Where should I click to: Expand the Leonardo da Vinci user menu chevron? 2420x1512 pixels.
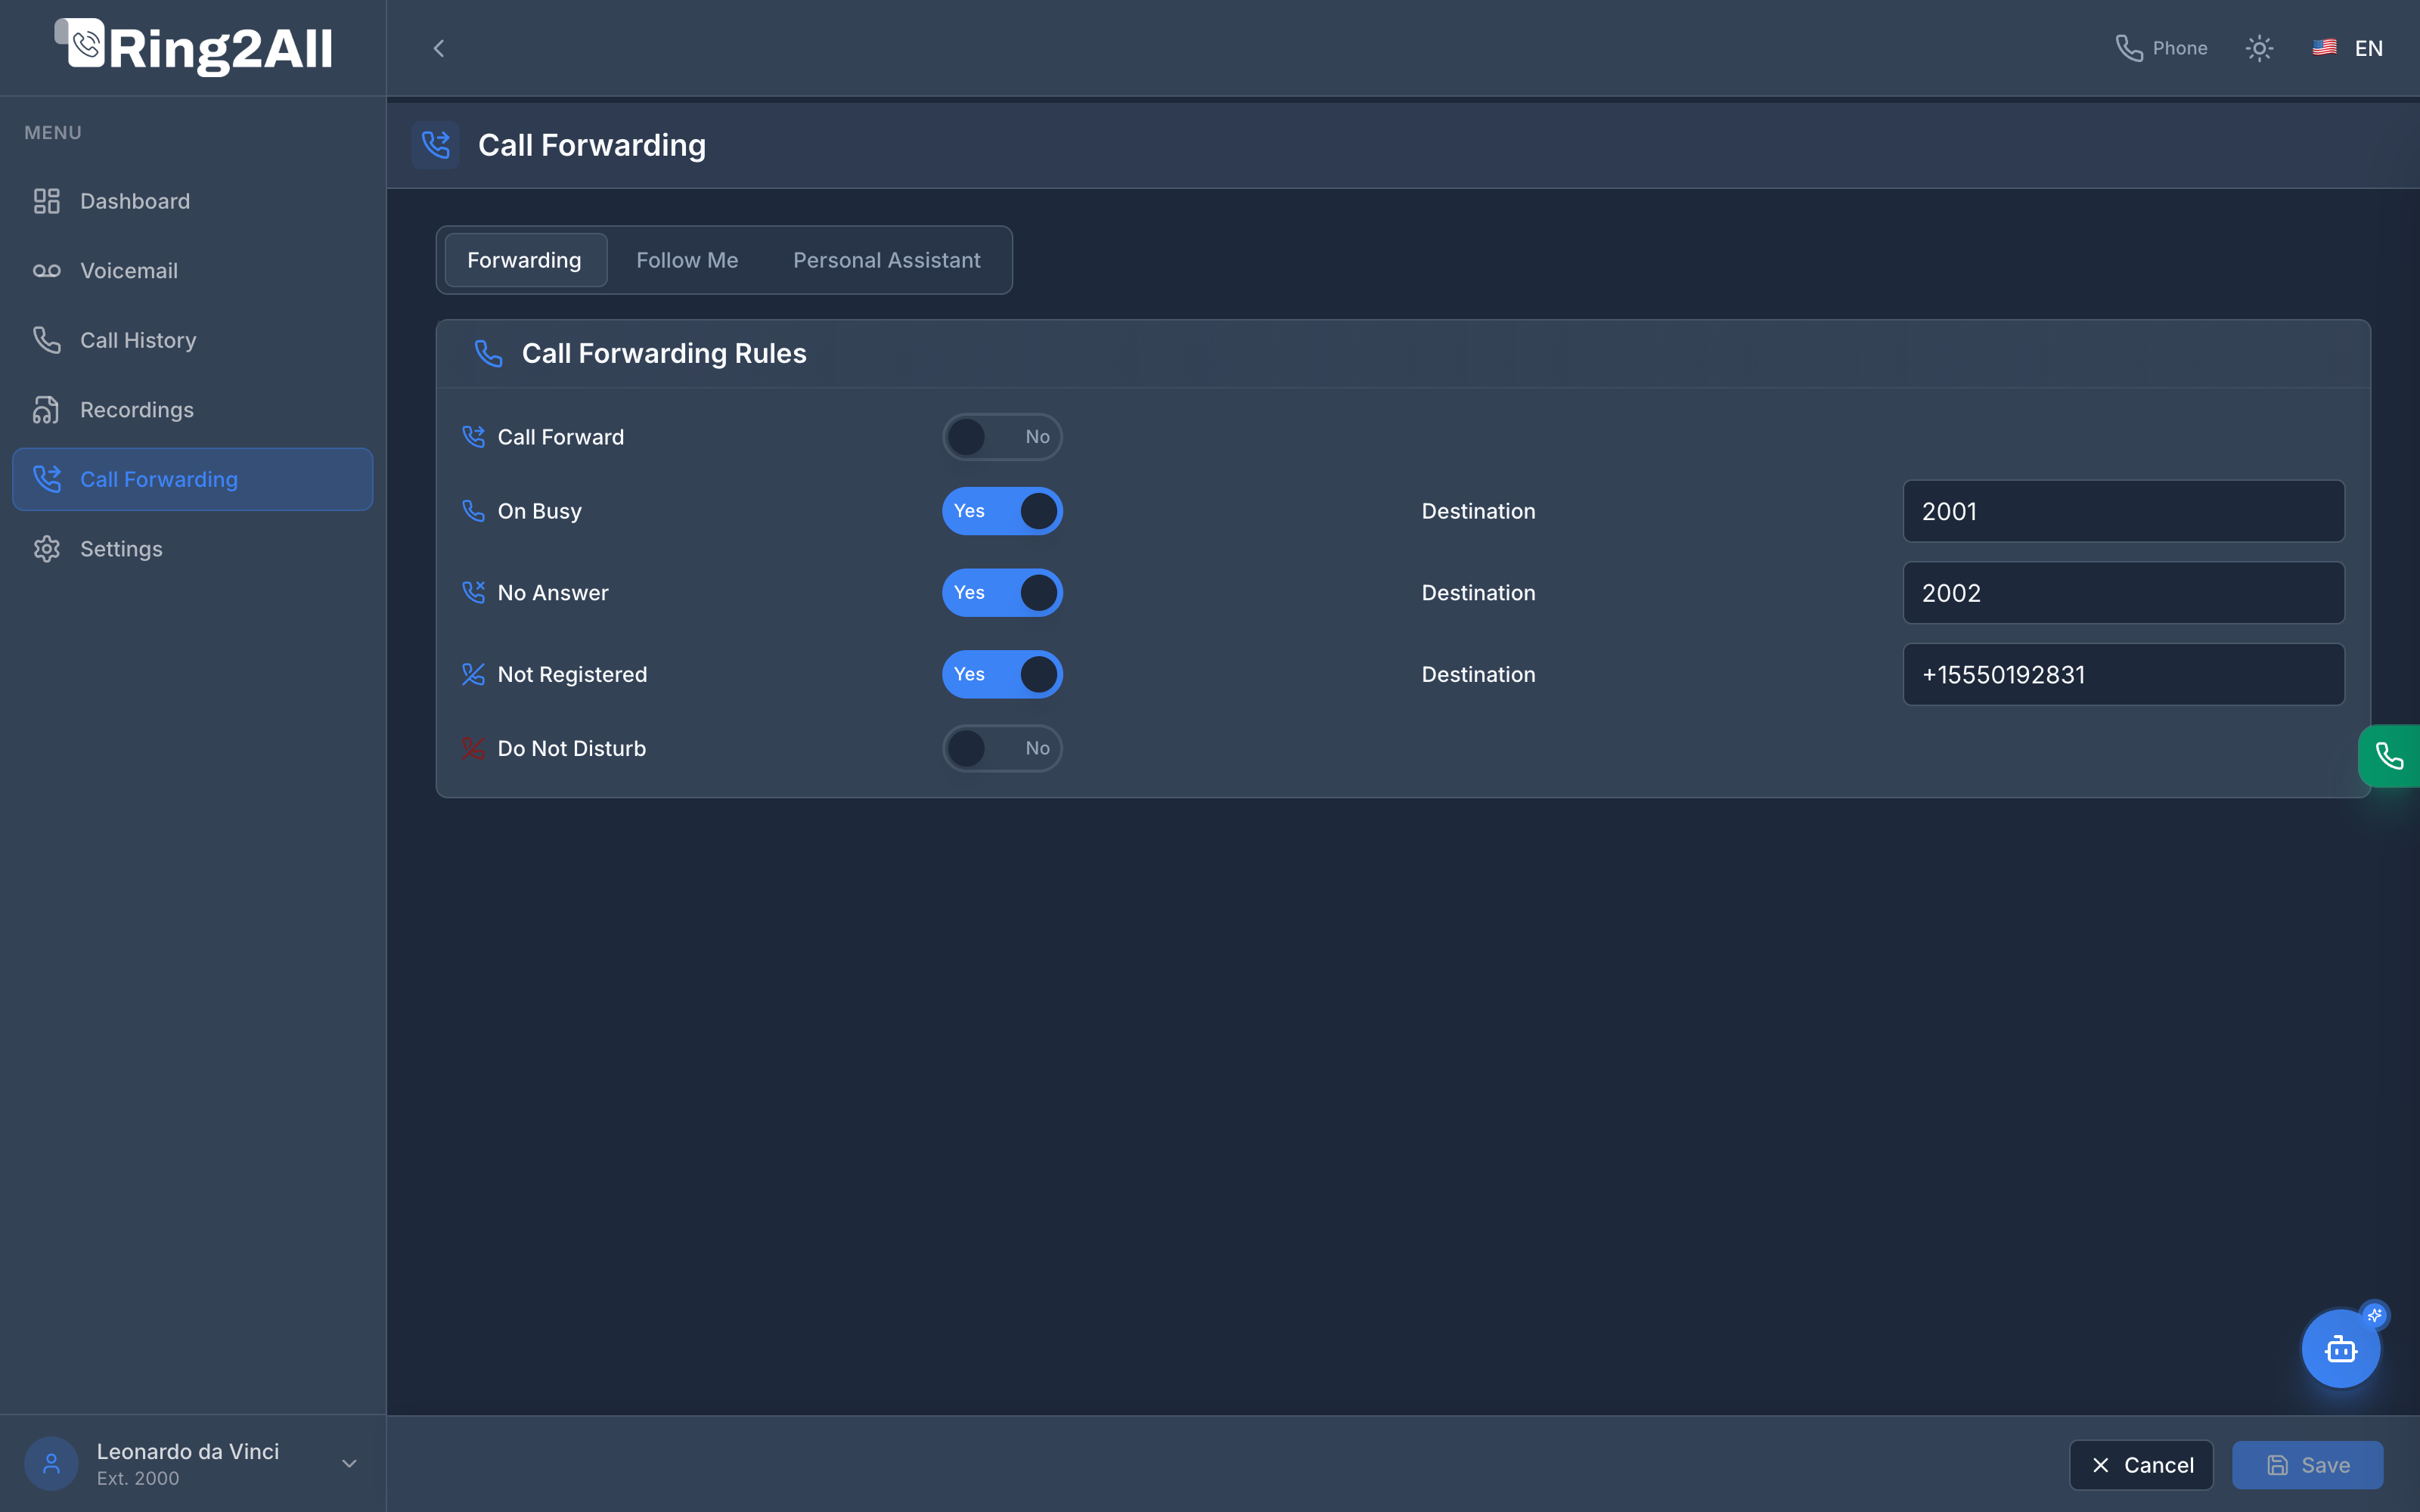tap(349, 1464)
